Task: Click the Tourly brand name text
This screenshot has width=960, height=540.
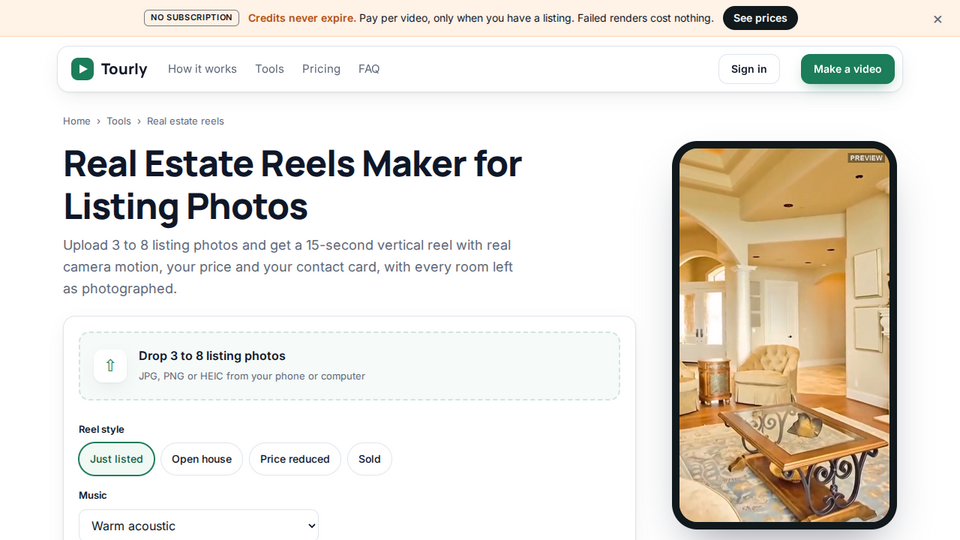Action: [x=124, y=69]
